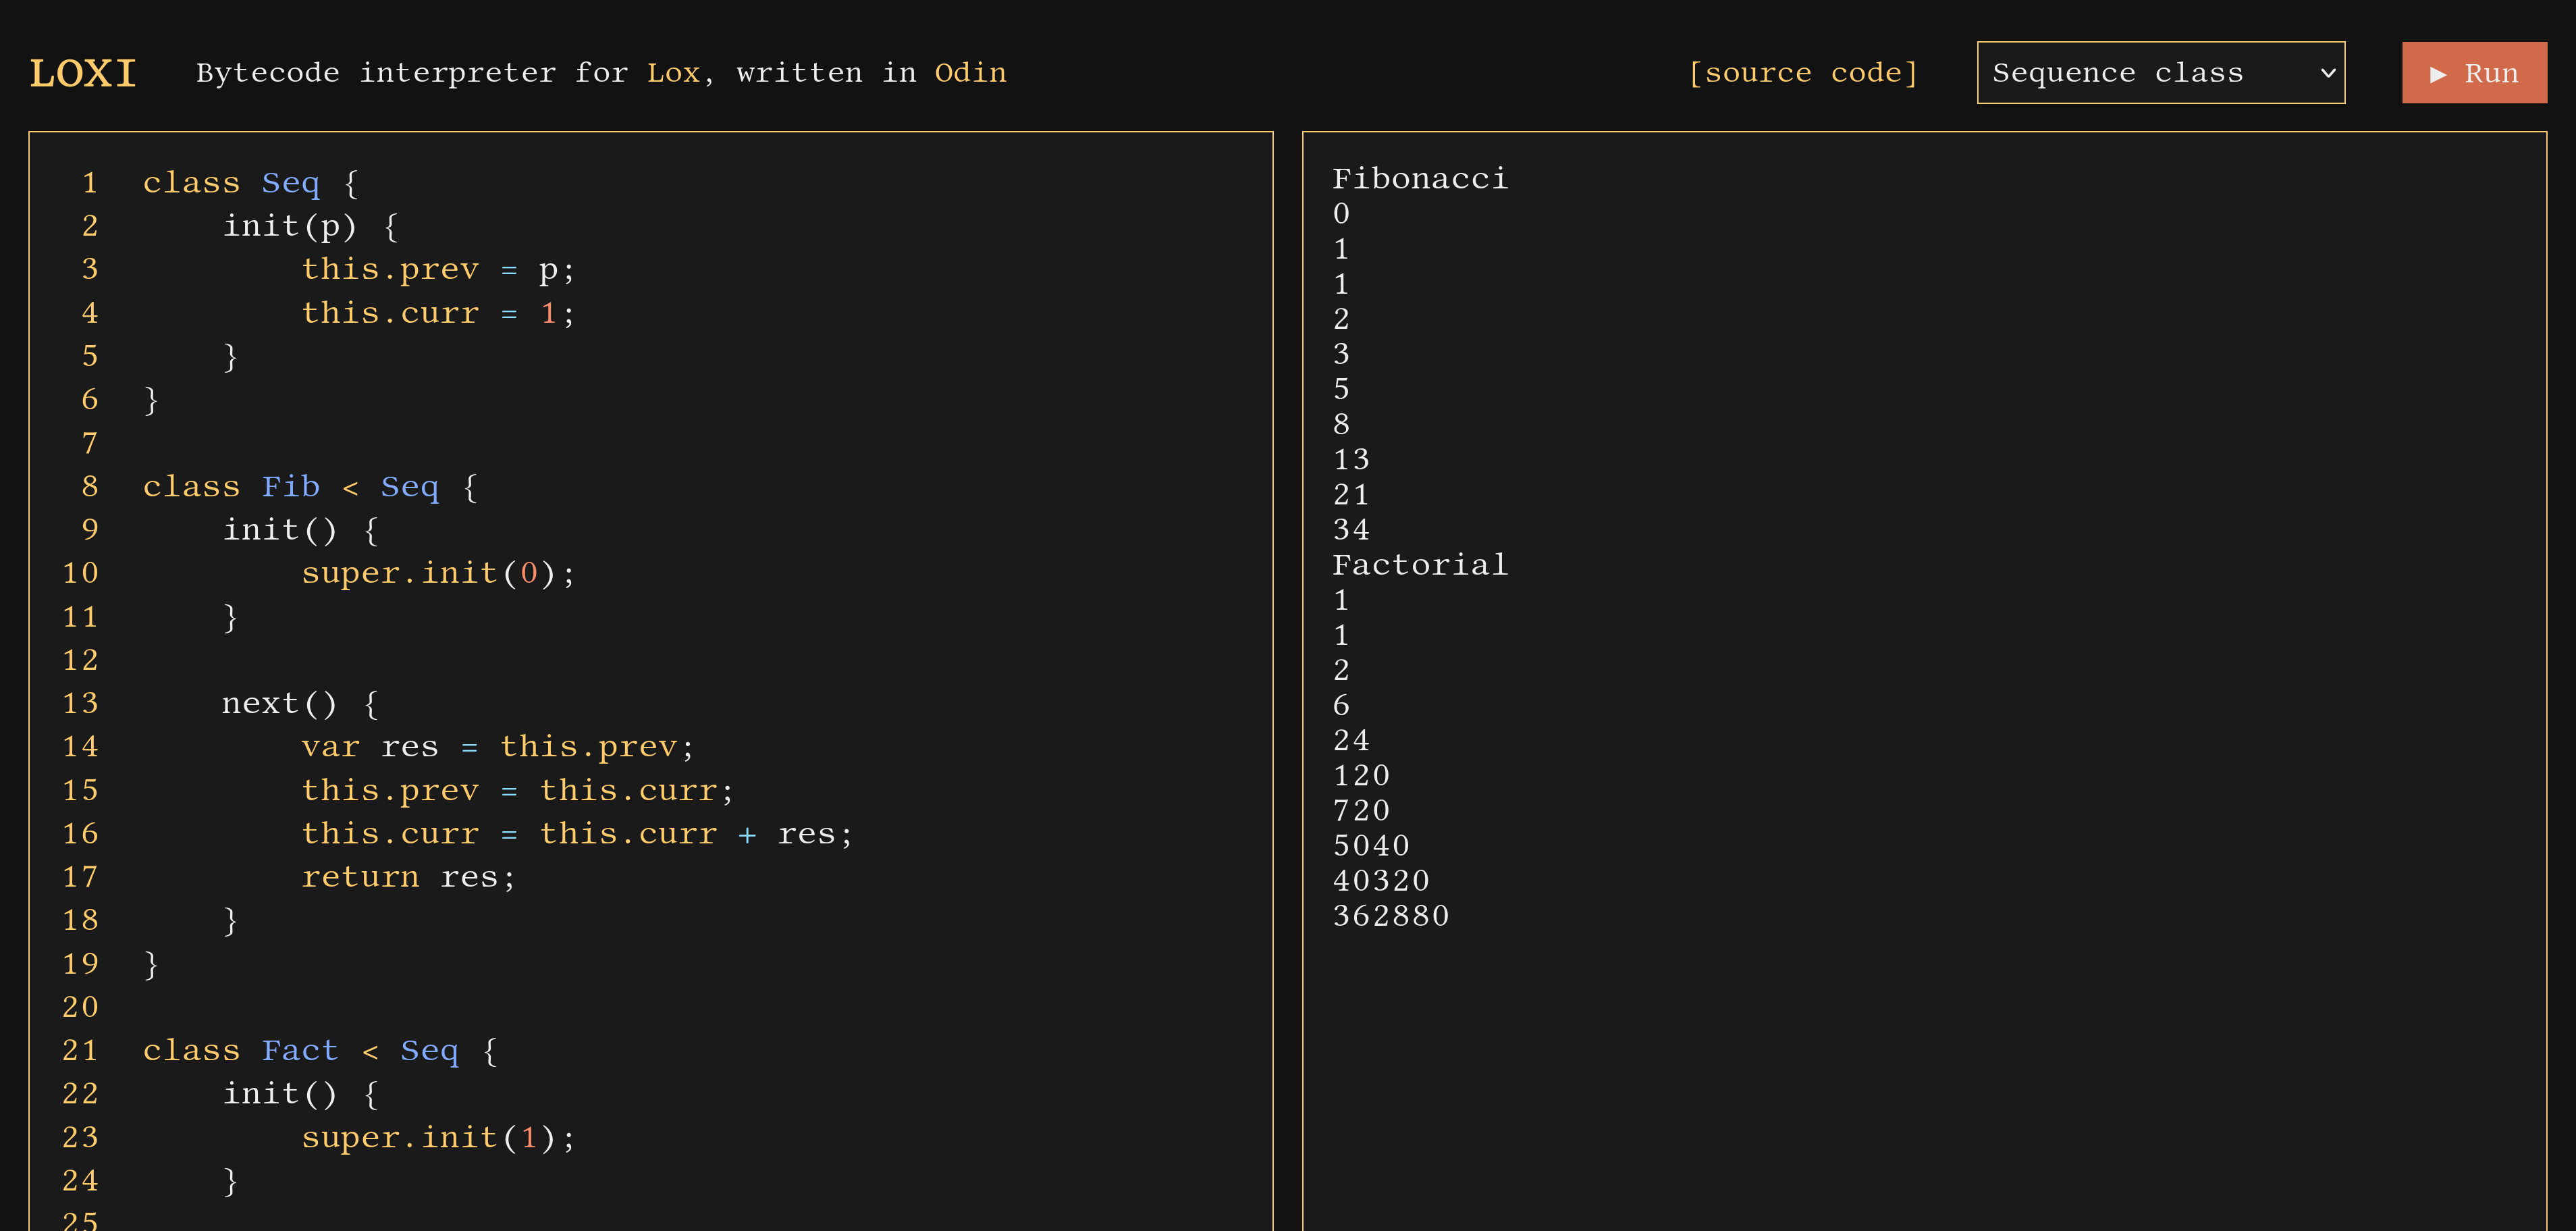Click the var res assignment line
Image resolution: width=2576 pixels, height=1231 pixels.
tap(497, 747)
